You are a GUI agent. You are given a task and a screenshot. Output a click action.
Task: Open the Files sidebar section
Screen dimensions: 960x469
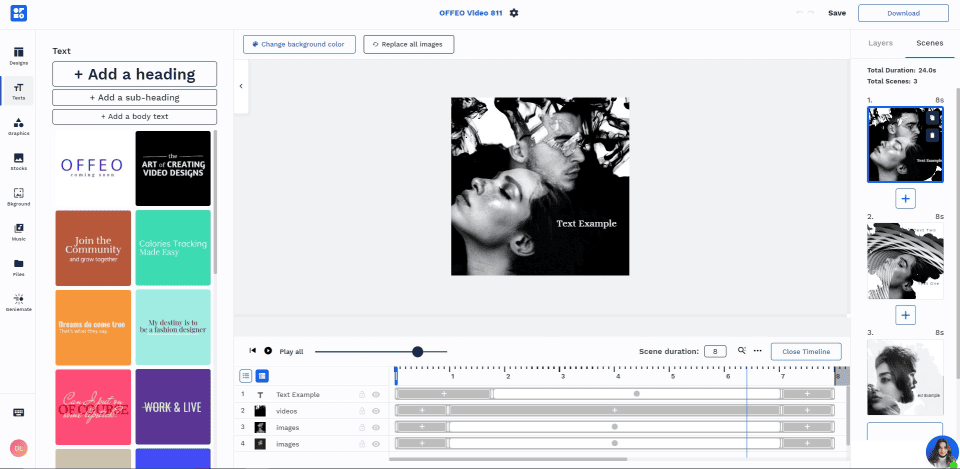pyautogui.click(x=18, y=267)
